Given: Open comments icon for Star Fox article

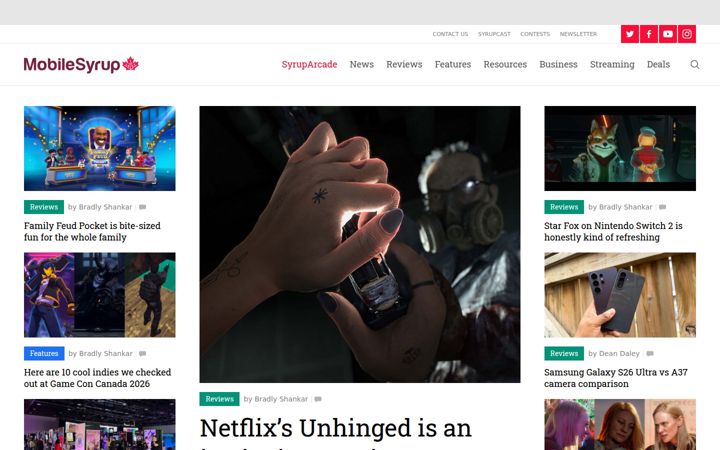Looking at the screenshot, I should (x=663, y=207).
